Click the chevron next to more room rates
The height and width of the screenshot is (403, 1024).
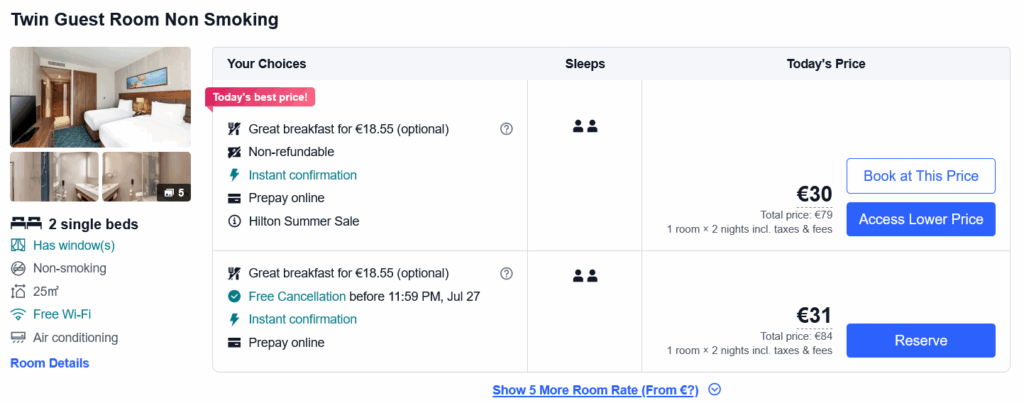(x=714, y=389)
